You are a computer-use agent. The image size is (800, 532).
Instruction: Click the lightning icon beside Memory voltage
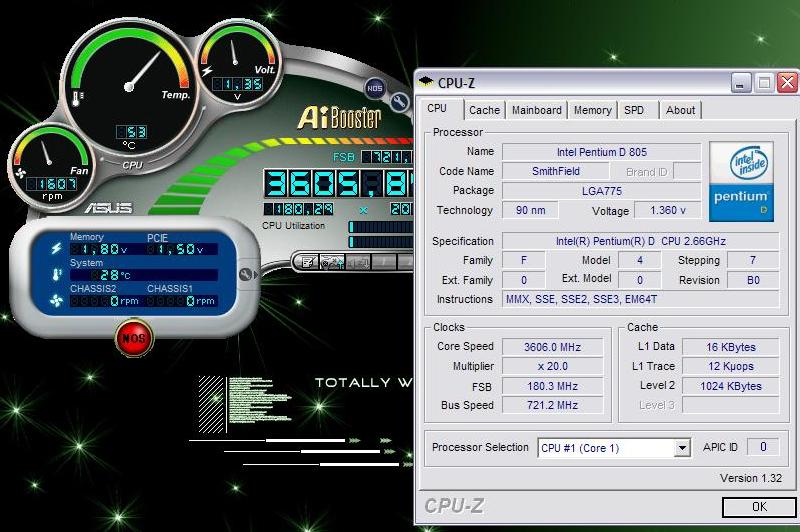pyautogui.click(x=56, y=248)
